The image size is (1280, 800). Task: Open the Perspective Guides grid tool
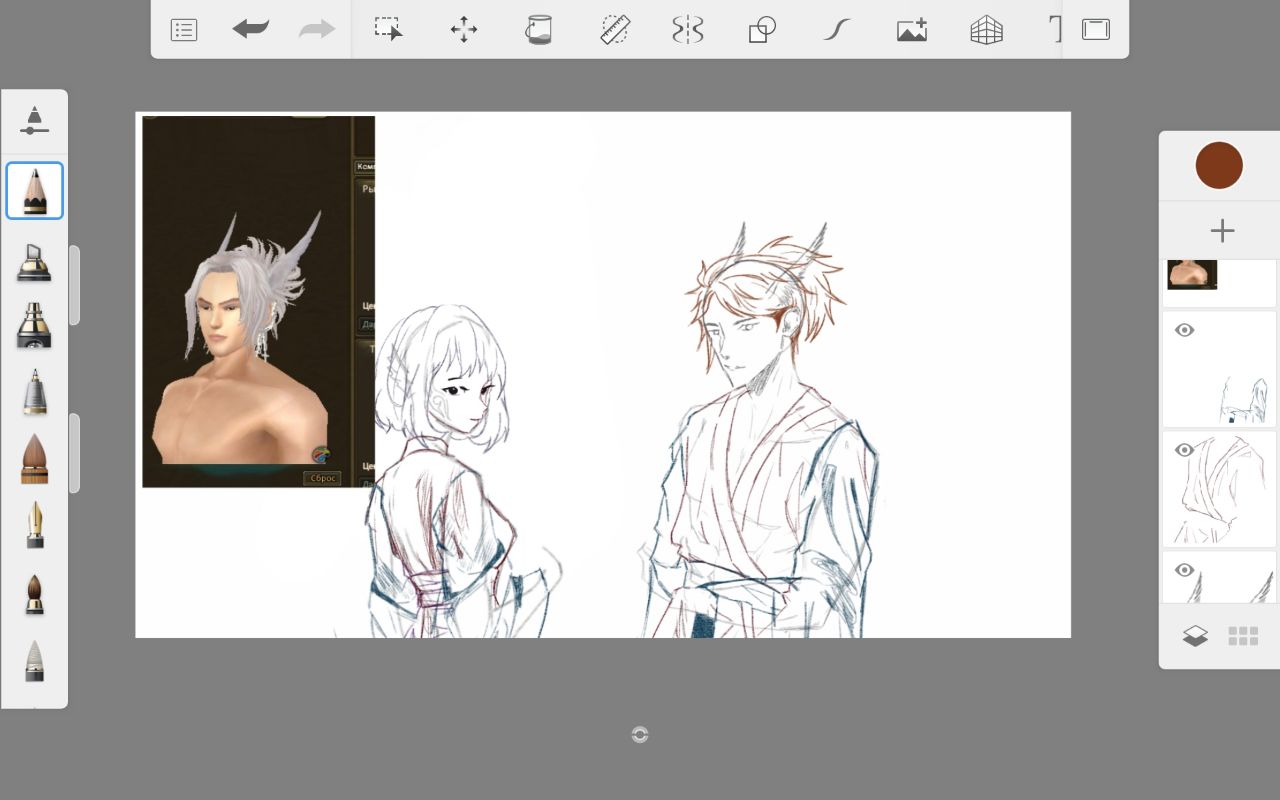tap(986, 30)
